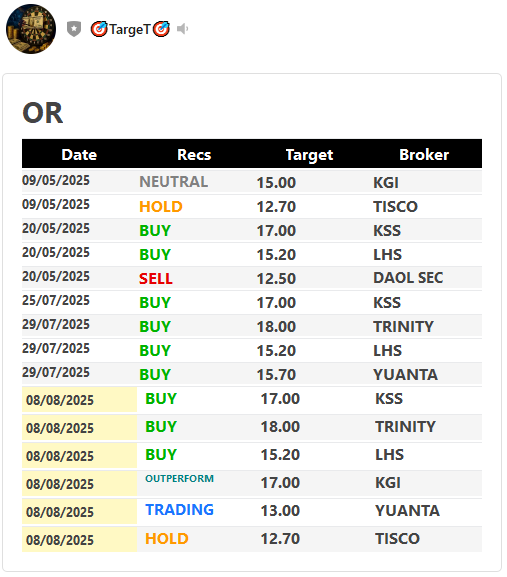Viewport: 507px width, 577px height.
Task: Toggle the muted speaker icon
Action: [x=182, y=29]
